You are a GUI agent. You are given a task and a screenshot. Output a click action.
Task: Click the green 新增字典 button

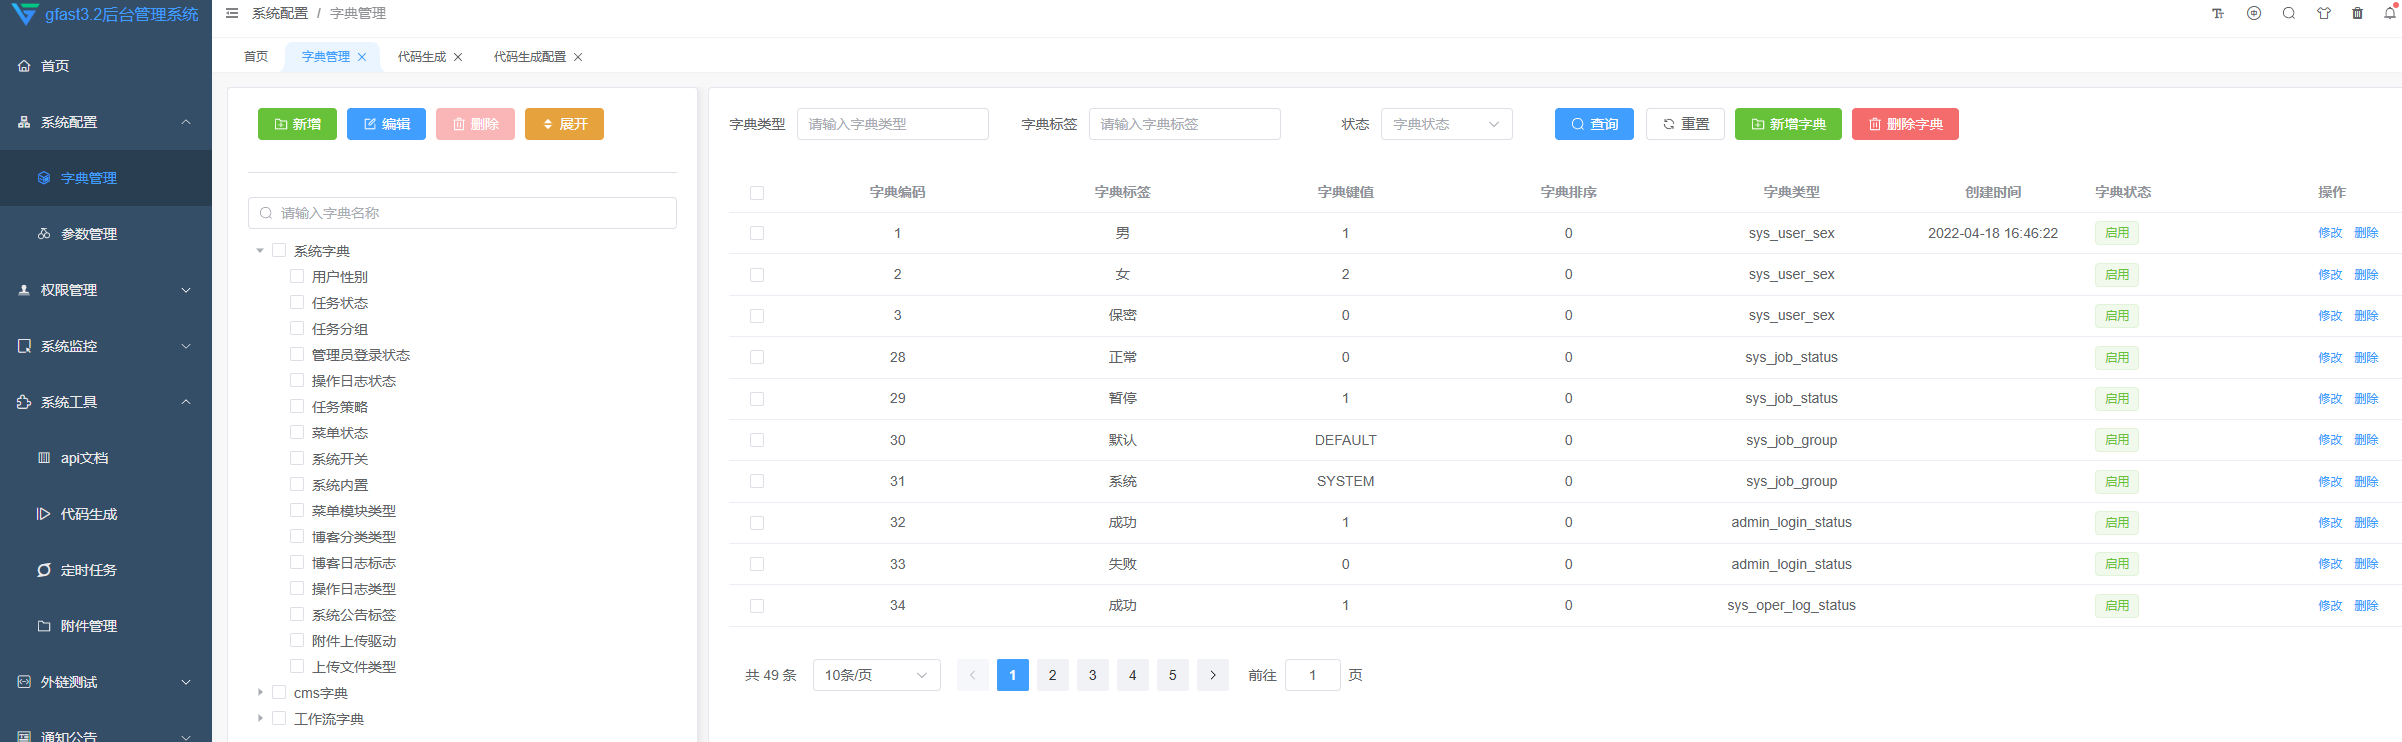click(1788, 124)
